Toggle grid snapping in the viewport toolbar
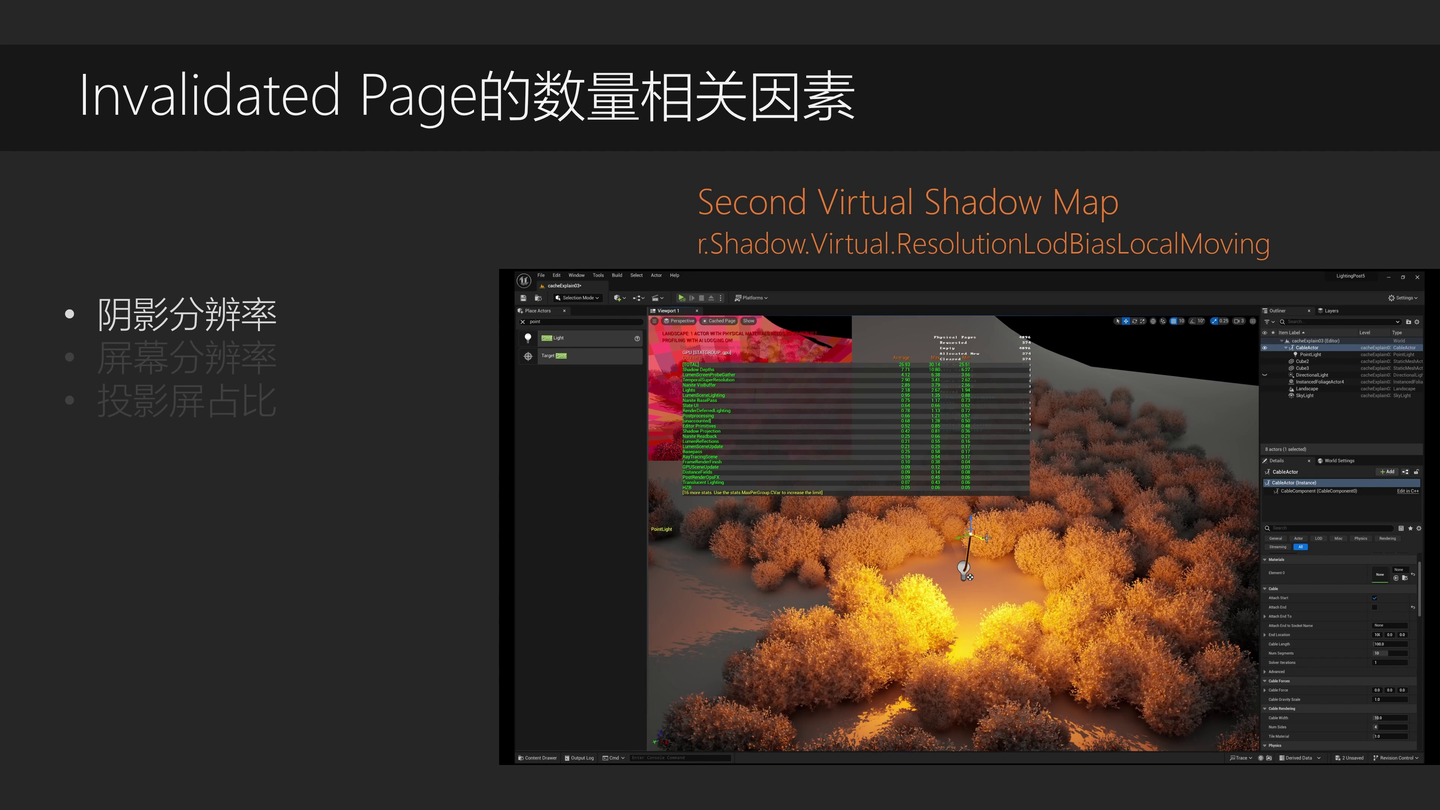1440x810 pixels. 1173,321
